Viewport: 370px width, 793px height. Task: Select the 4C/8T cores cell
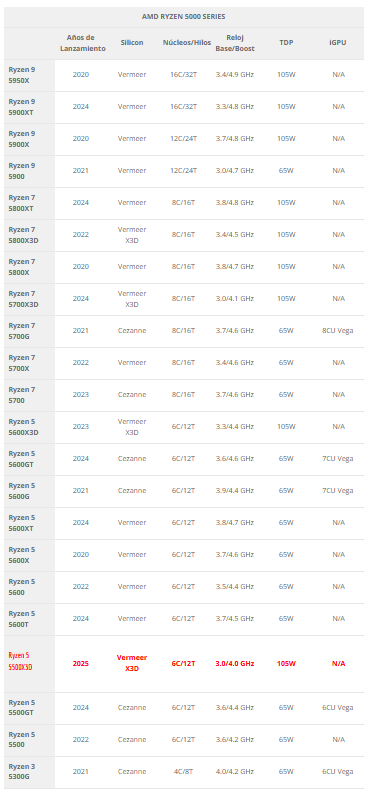(x=183, y=771)
